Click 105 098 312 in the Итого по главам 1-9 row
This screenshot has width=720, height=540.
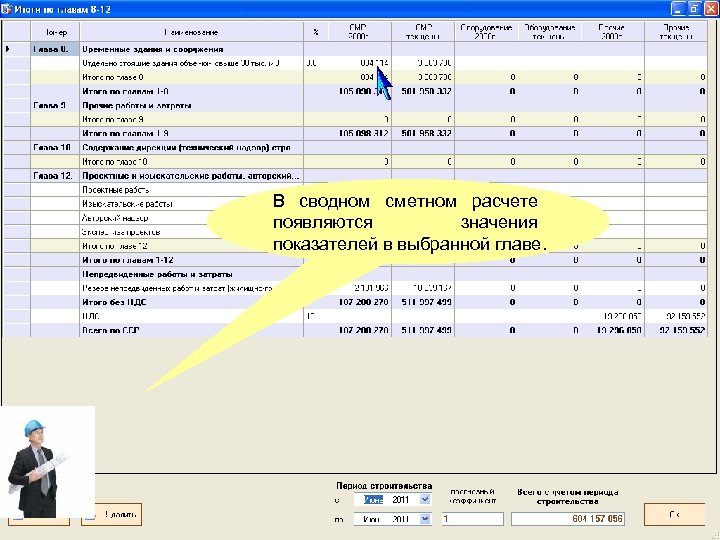point(364,134)
